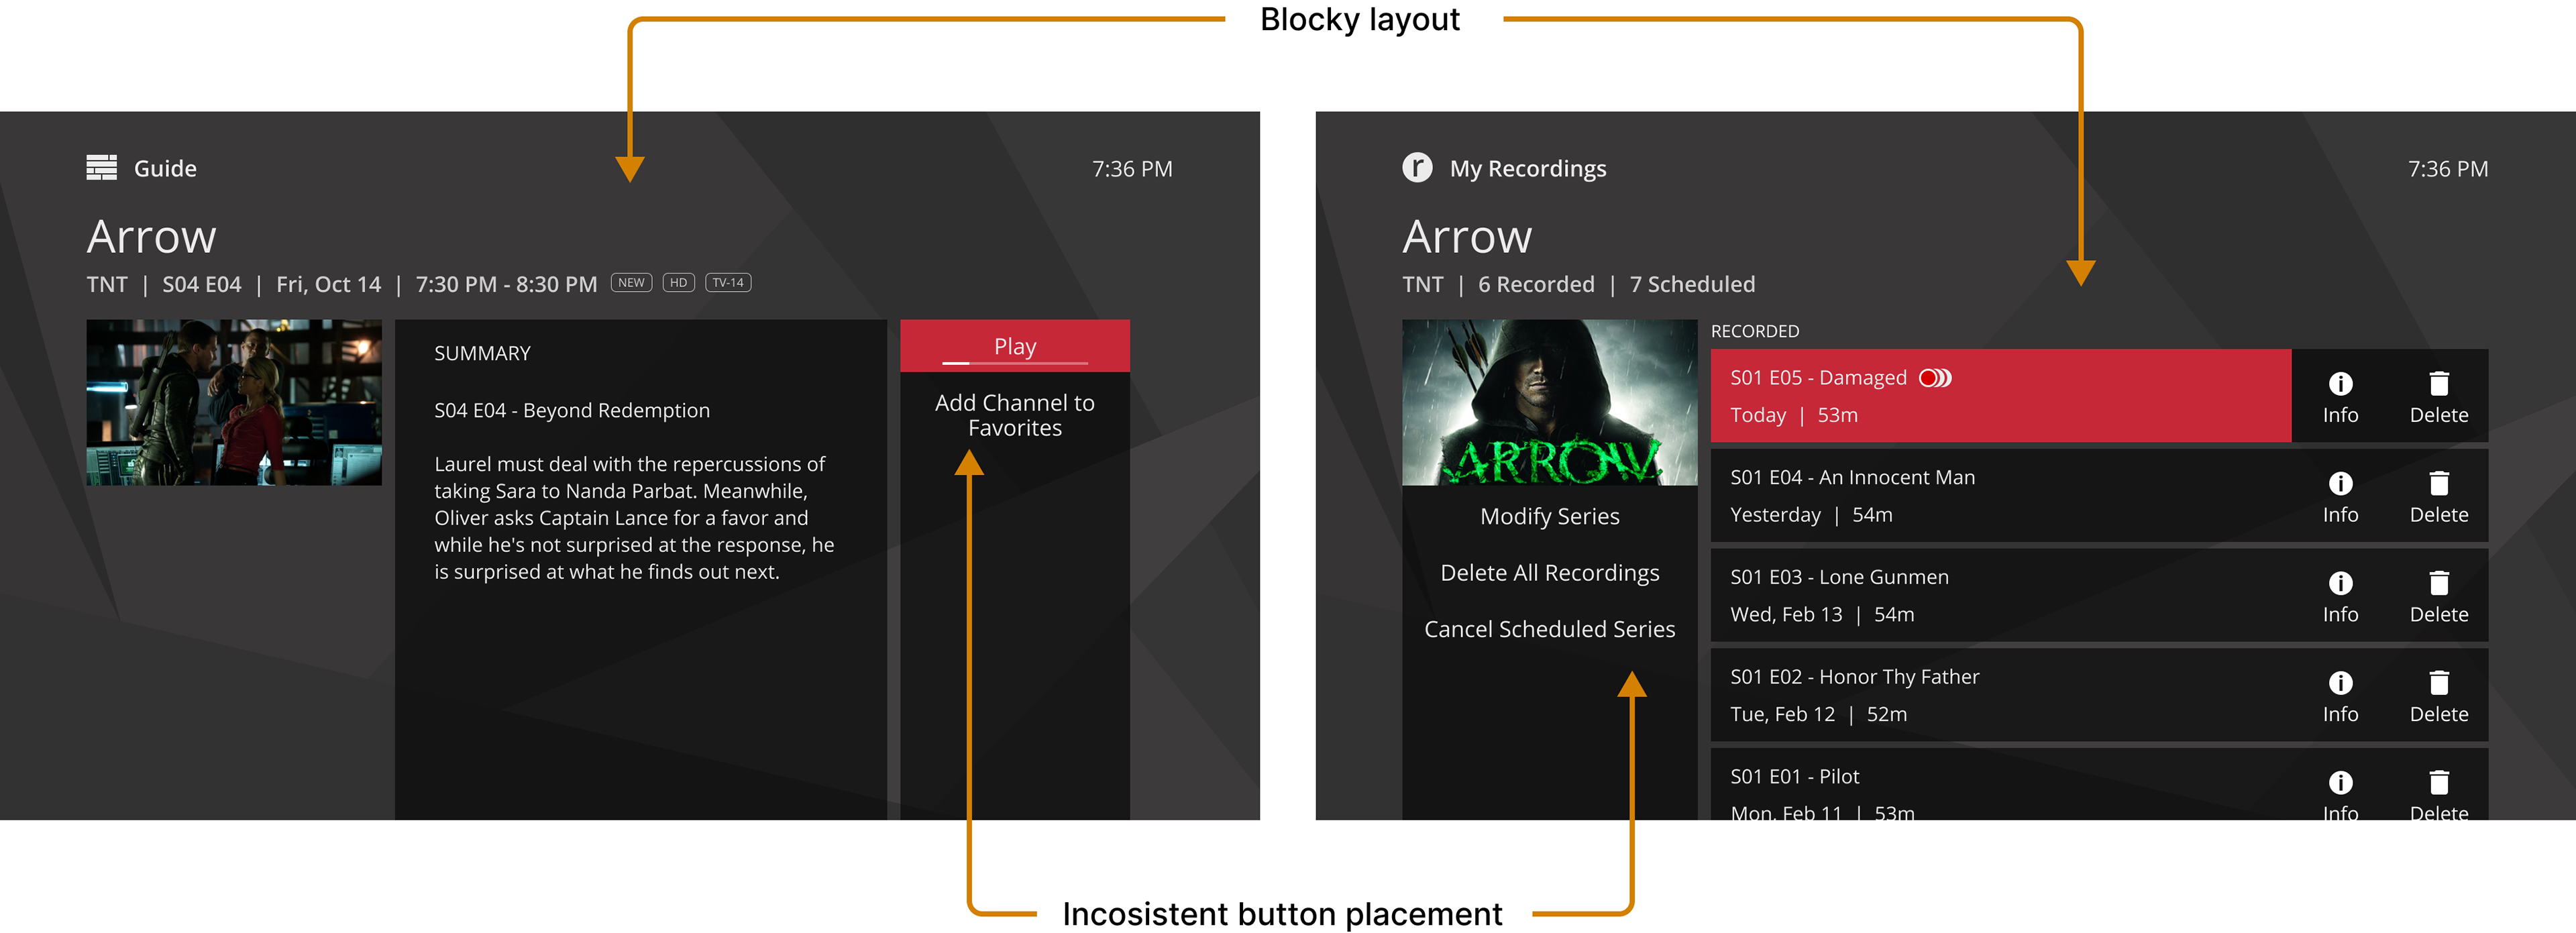This screenshot has width=2576, height=933.
Task: Click the Fri, Oct 14 air date
Action: pyautogui.click(x=328, y=284)
